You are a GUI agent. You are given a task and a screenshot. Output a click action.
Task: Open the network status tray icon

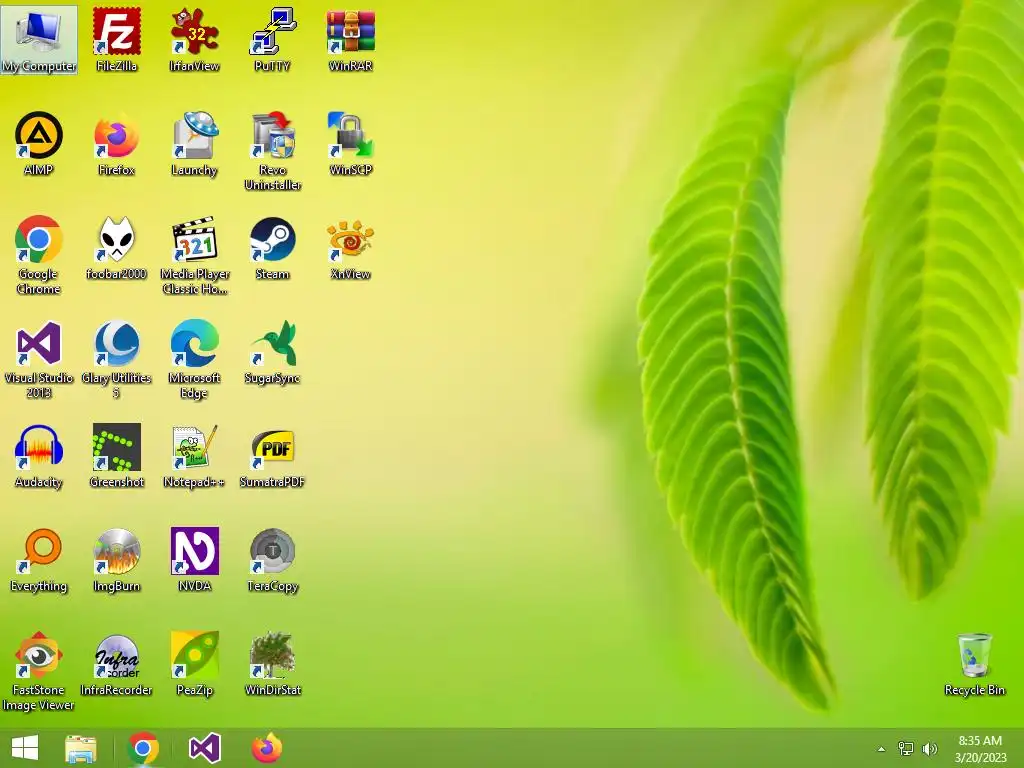[x=906, y=748]
